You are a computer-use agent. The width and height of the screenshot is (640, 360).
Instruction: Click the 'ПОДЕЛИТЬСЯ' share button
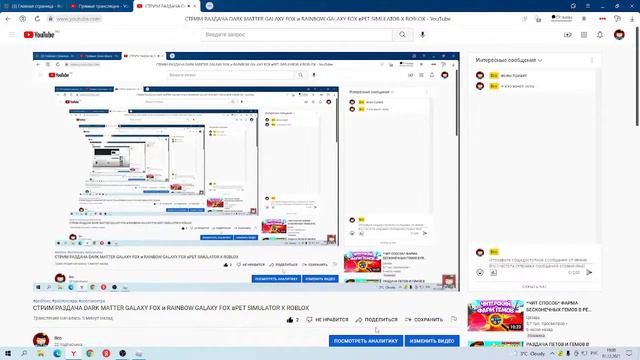(376, 320)
